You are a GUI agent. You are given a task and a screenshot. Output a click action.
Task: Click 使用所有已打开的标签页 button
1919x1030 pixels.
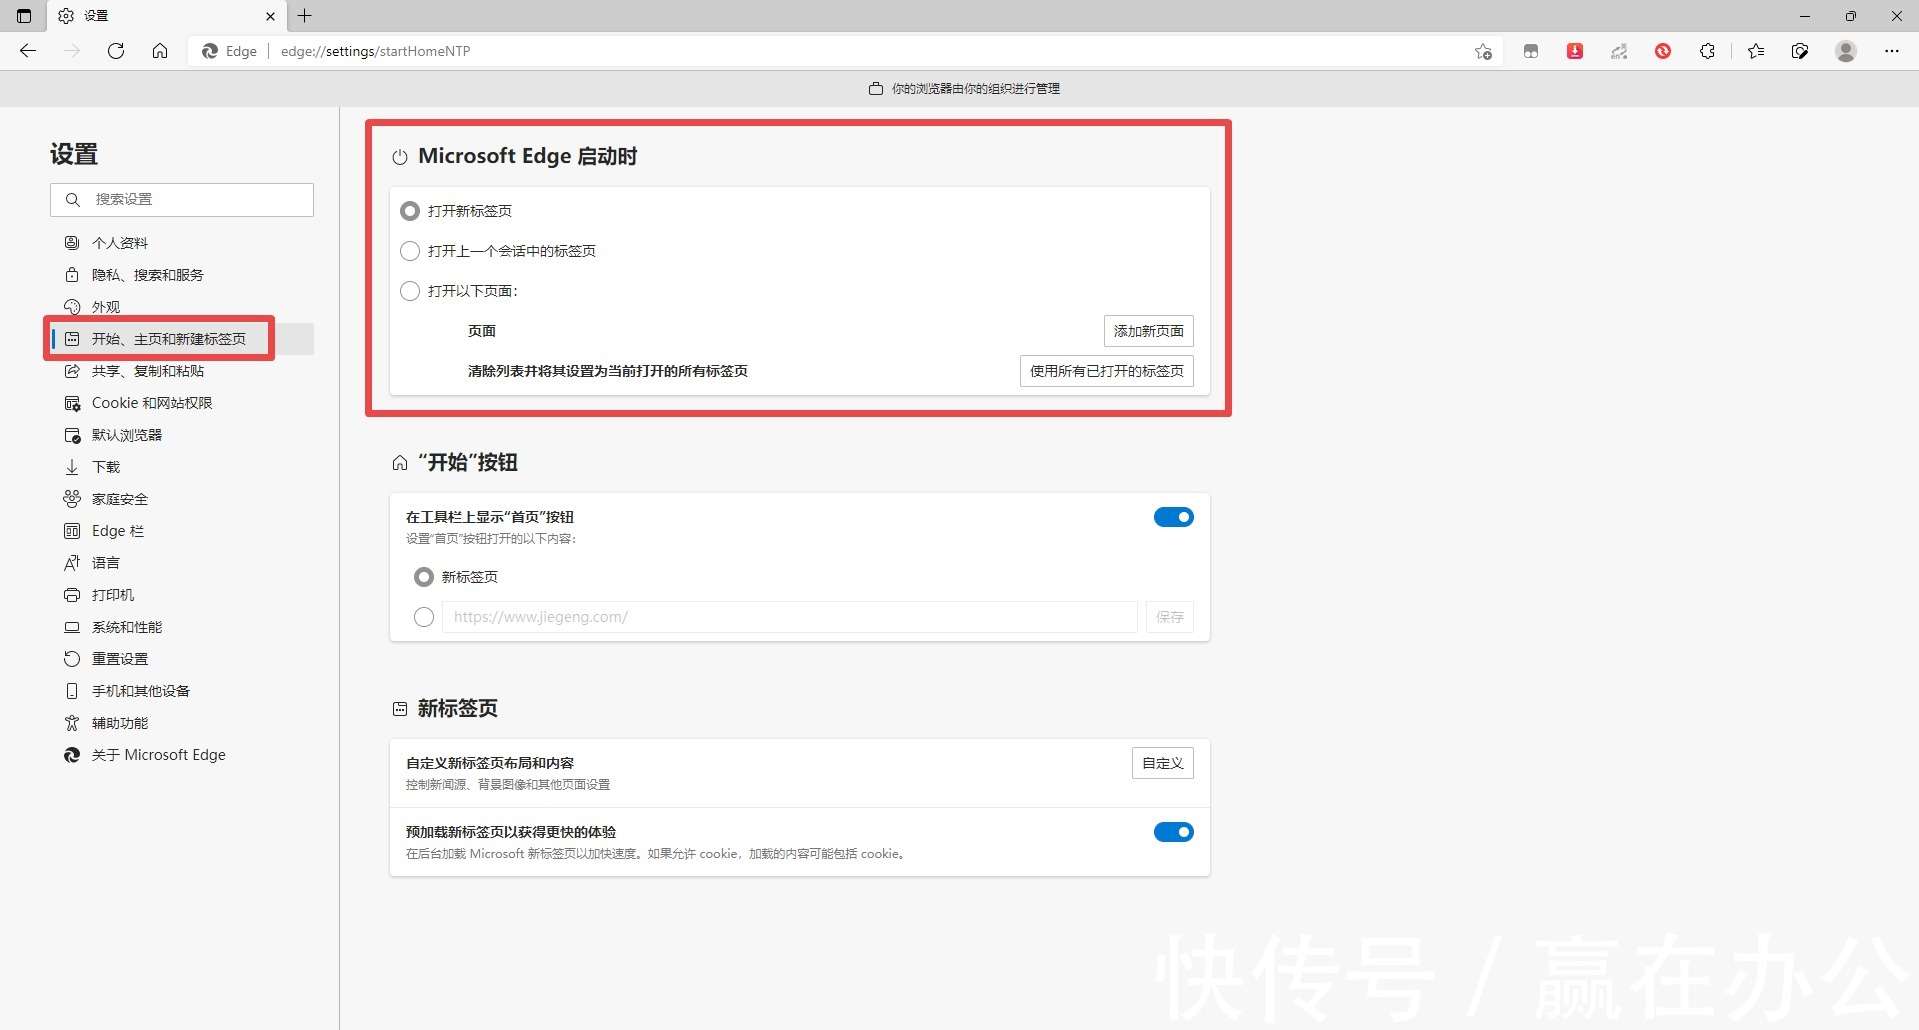point(1107,371)
